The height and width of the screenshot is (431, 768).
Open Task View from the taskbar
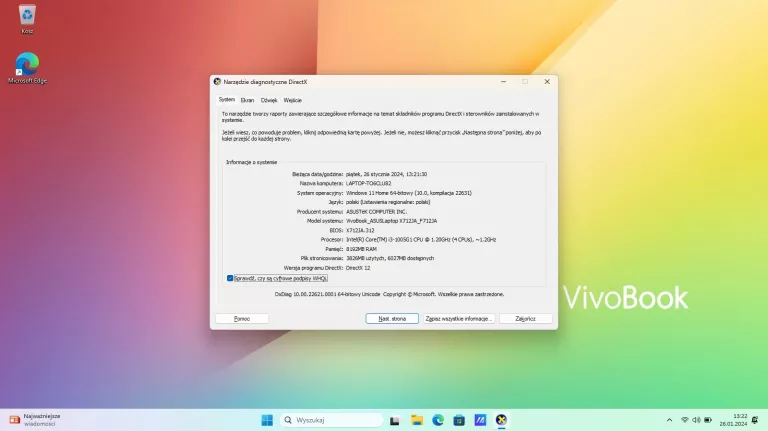pyautogui.click(x=395, y=420)
